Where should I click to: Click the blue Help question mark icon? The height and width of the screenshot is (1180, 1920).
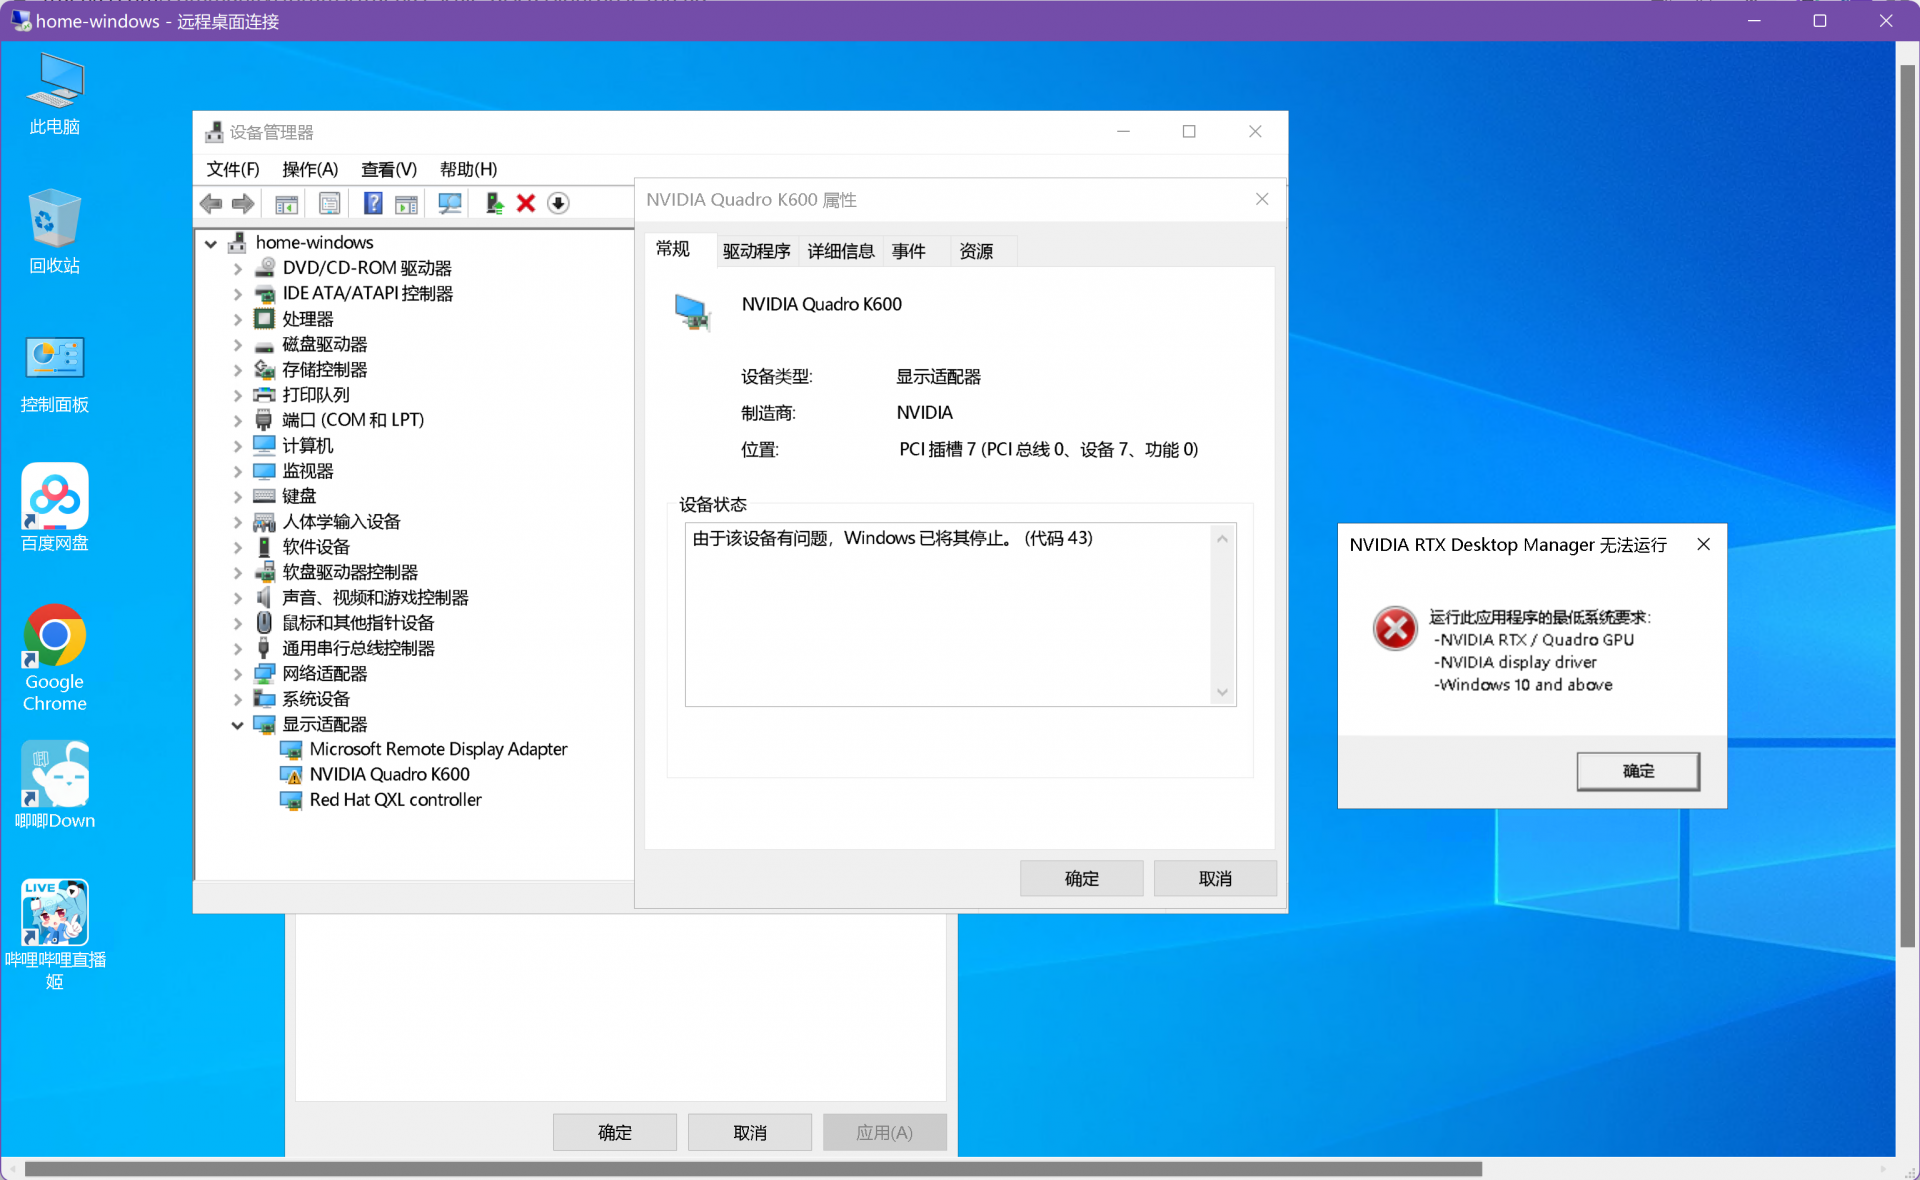coord(372,204)
